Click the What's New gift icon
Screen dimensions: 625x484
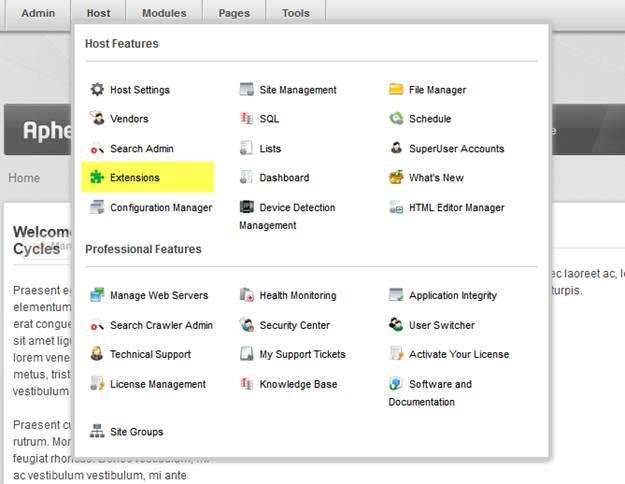pyautogui.click(x=396, y=177)
